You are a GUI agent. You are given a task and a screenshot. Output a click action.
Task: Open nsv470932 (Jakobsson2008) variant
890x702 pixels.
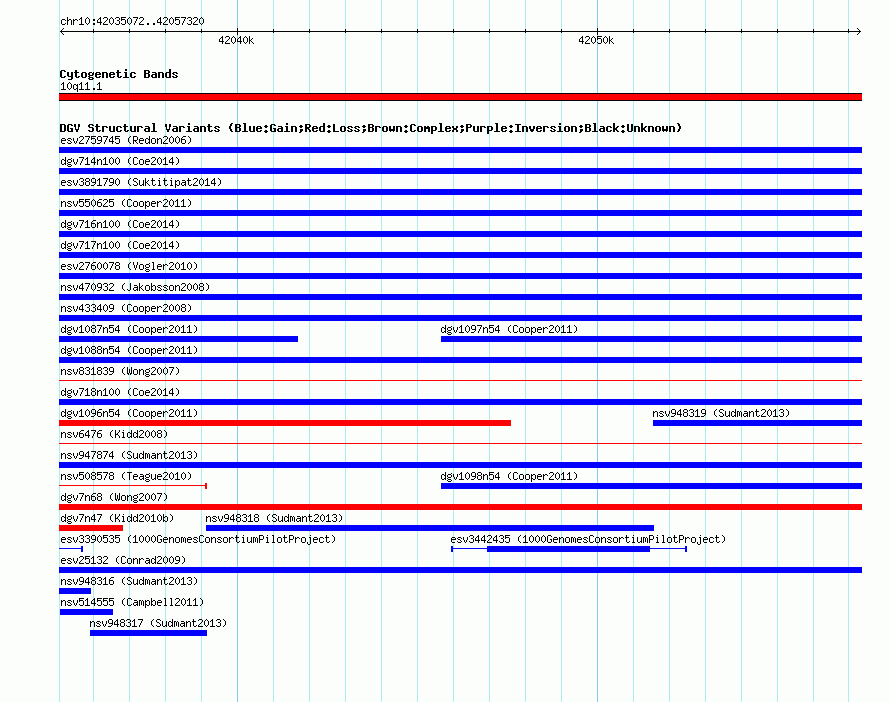point(135,287)
